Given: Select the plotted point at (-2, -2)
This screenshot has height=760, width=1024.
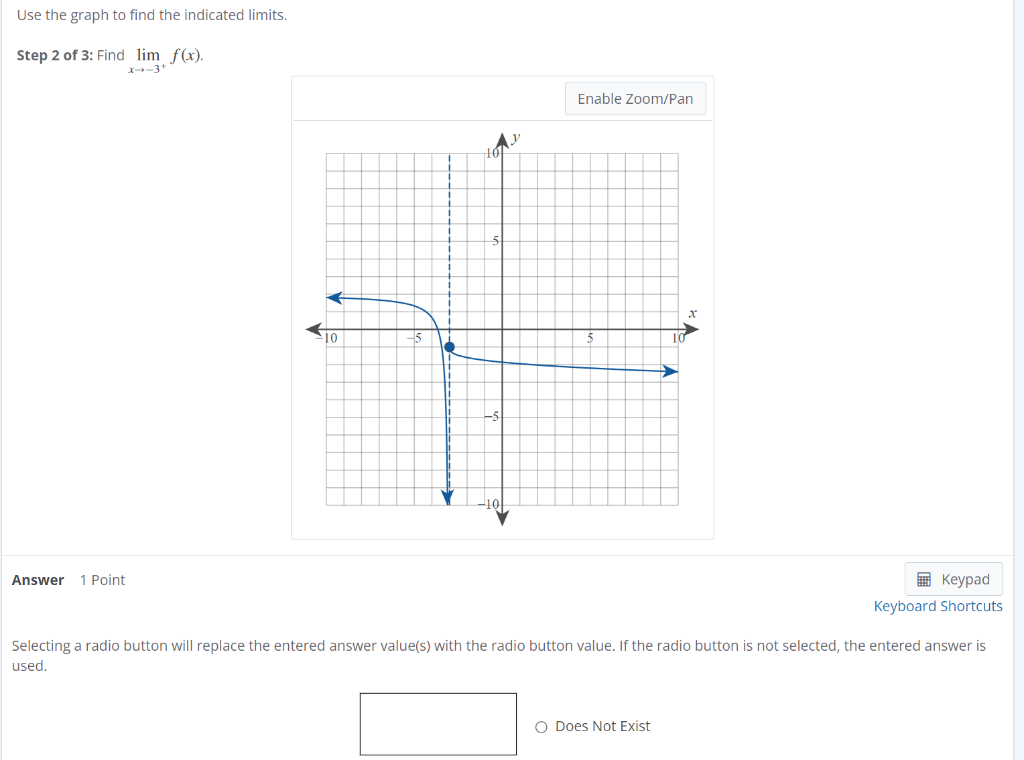Looking at the screenshot, I should pyautogui.click(x=450, y=349).
